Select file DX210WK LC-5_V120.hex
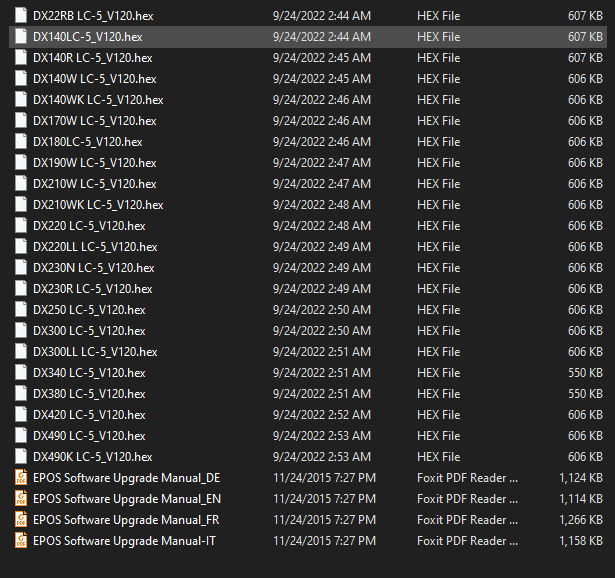Screen dimensions: 615x578 point(98,205)
